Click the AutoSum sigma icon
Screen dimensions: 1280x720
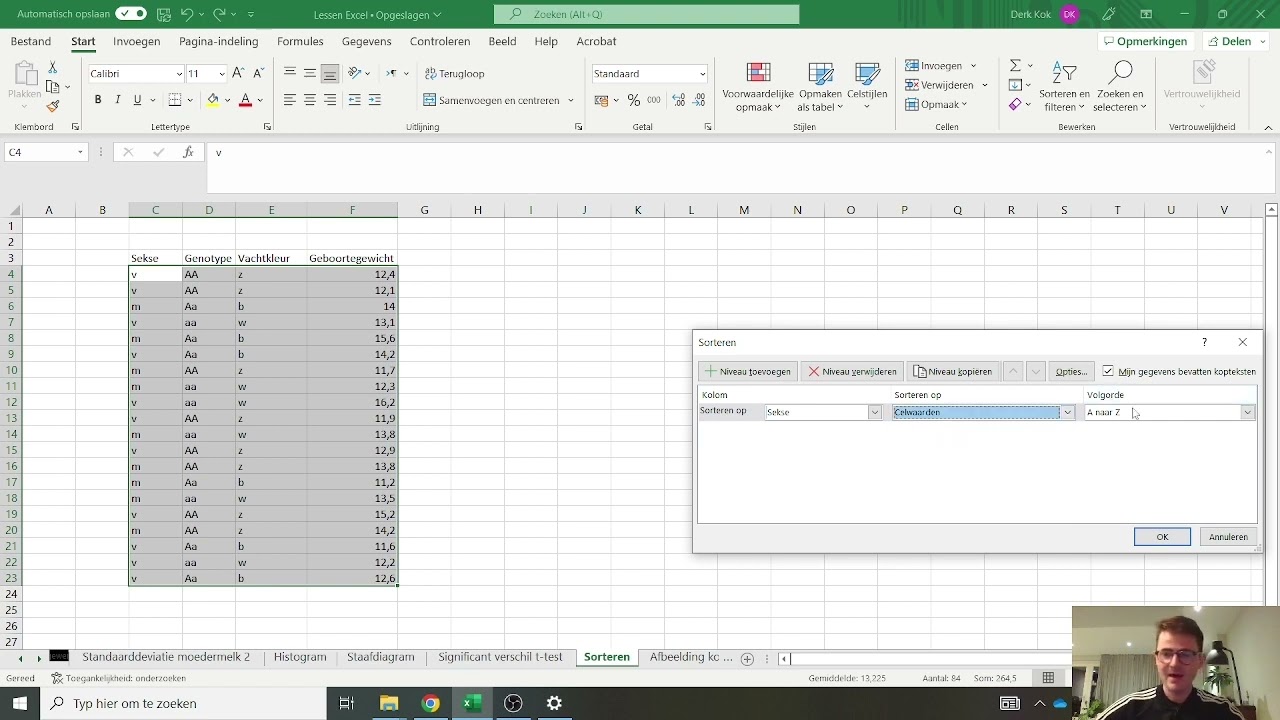1015,66
